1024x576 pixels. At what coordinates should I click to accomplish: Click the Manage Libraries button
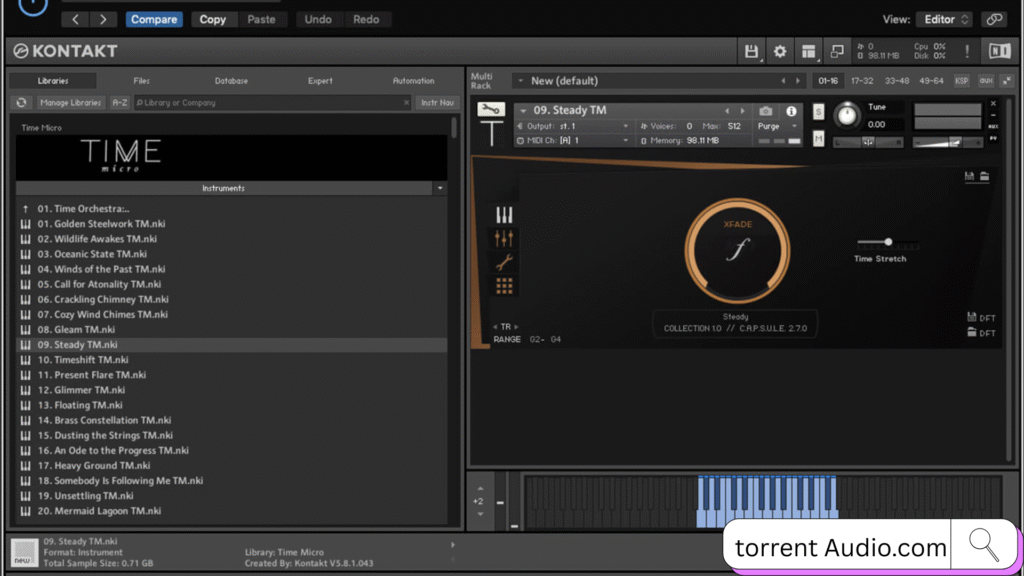point(71,102)
